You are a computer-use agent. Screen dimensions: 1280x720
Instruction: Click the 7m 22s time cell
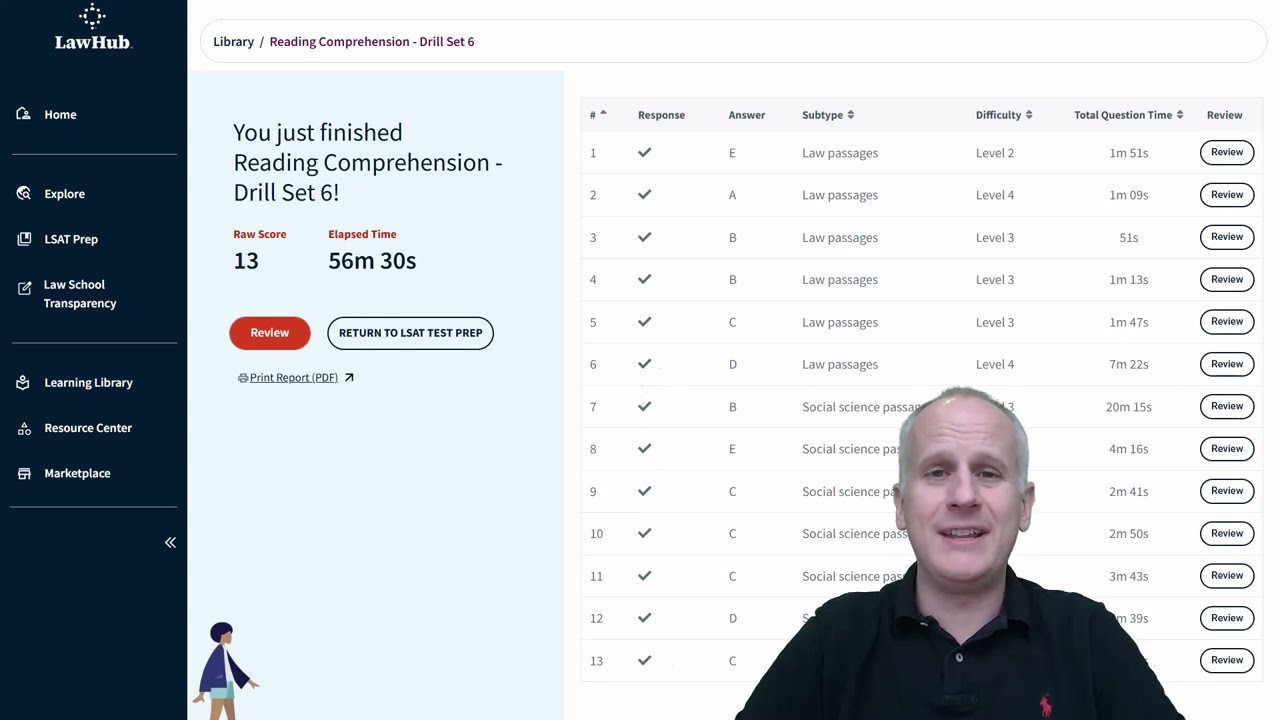(x=1128, y=364)
